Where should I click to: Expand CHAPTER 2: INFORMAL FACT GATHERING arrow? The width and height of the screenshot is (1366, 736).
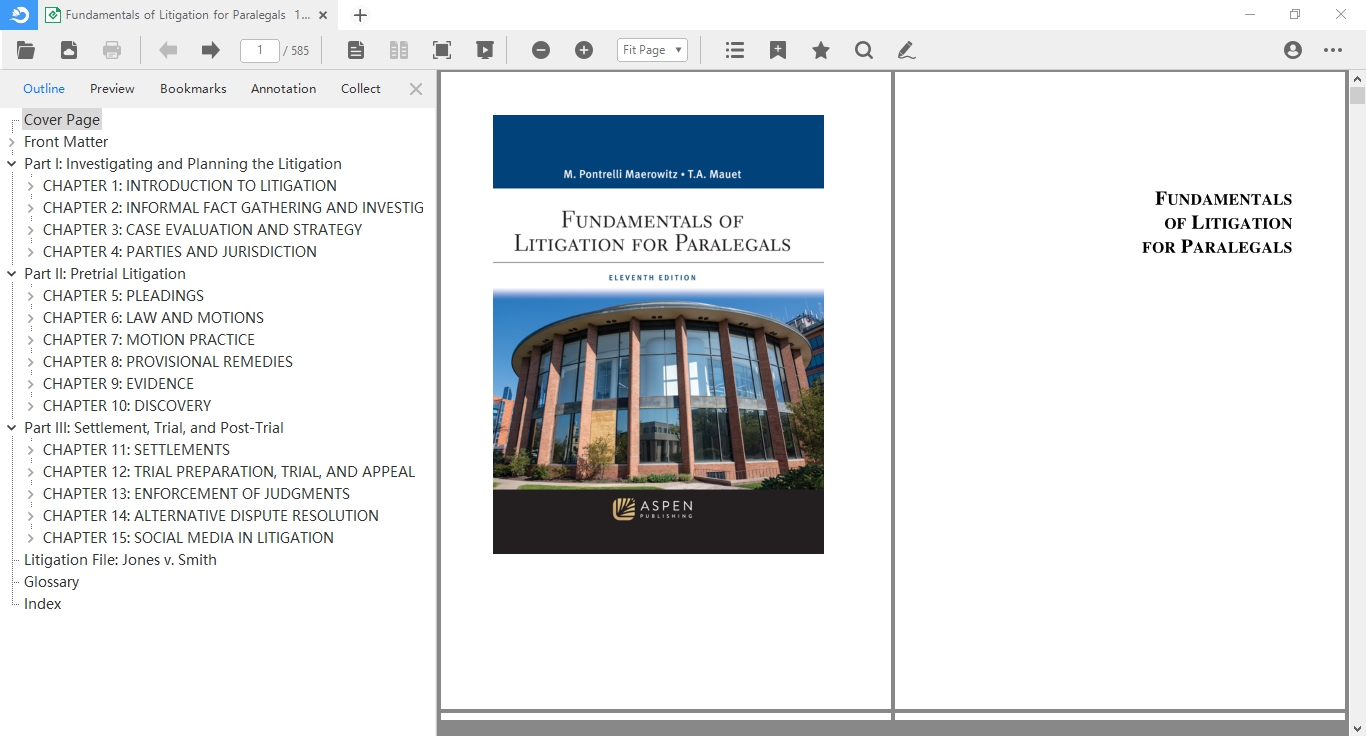[31, 208]
